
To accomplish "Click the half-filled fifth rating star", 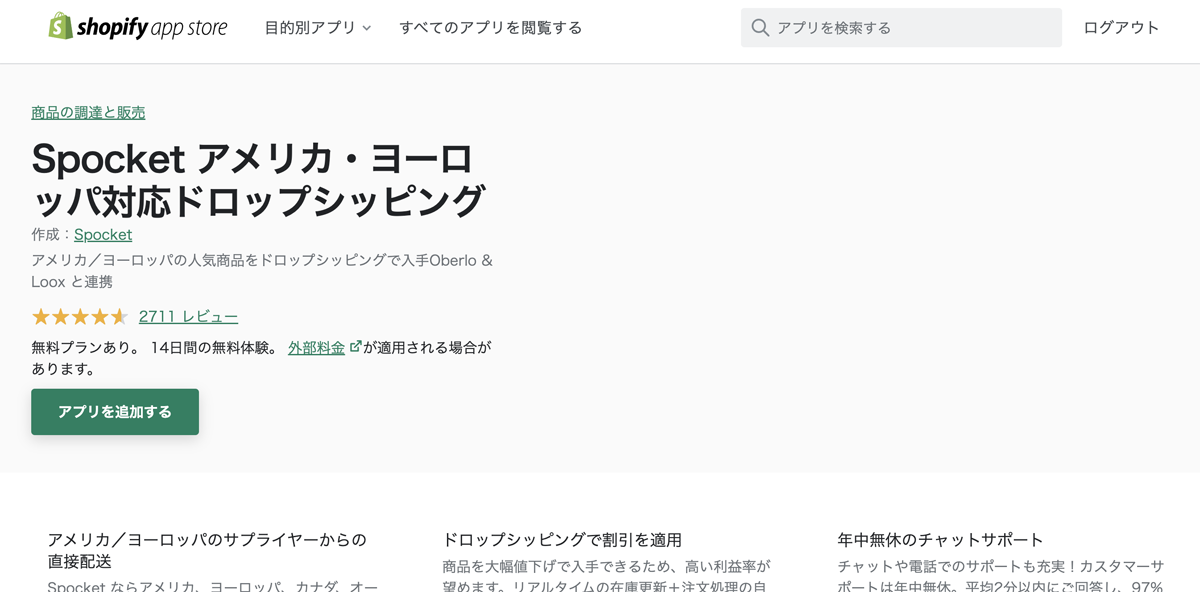I will 119,317.
